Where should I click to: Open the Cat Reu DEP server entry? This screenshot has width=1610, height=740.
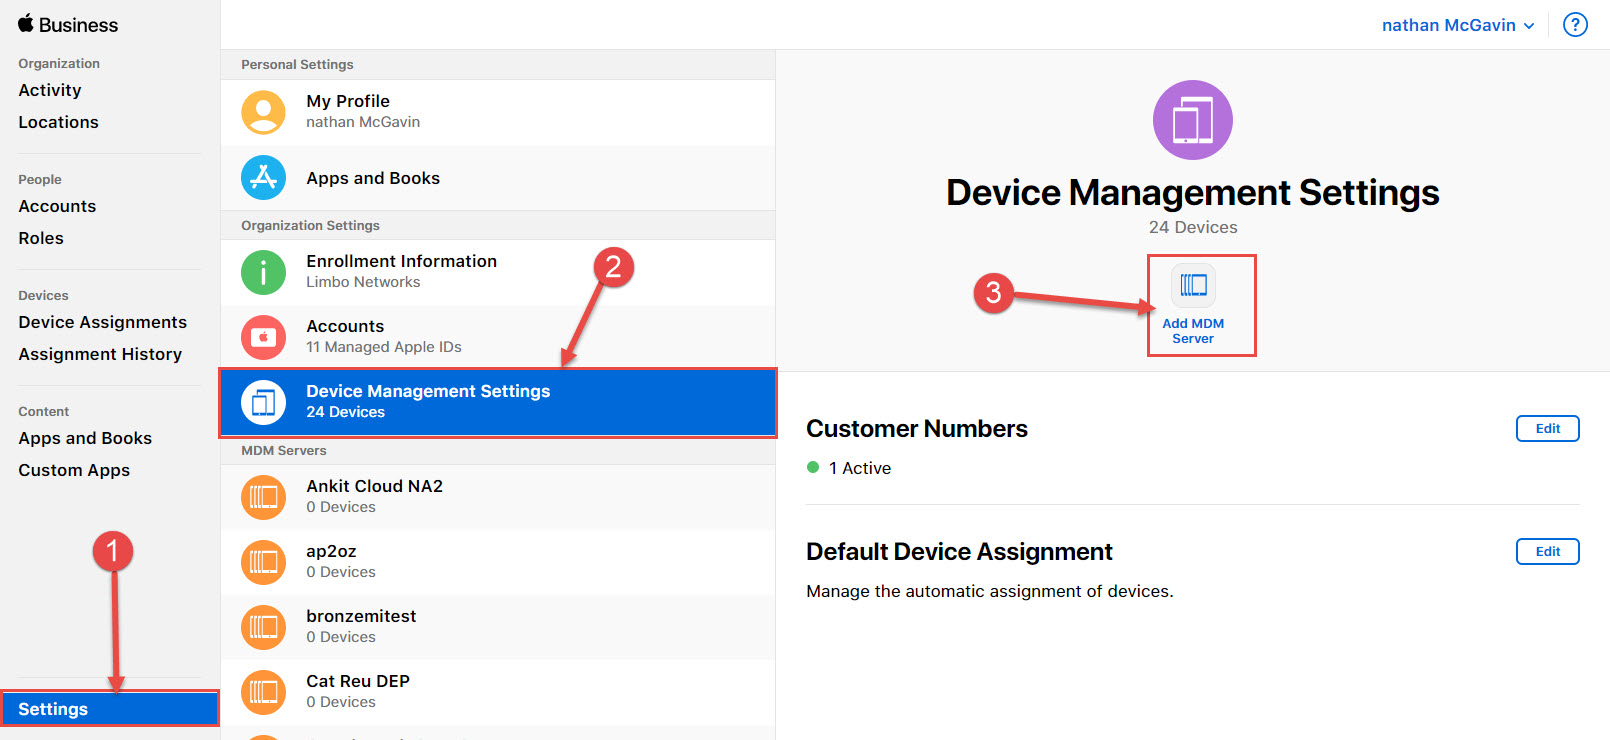358,691
